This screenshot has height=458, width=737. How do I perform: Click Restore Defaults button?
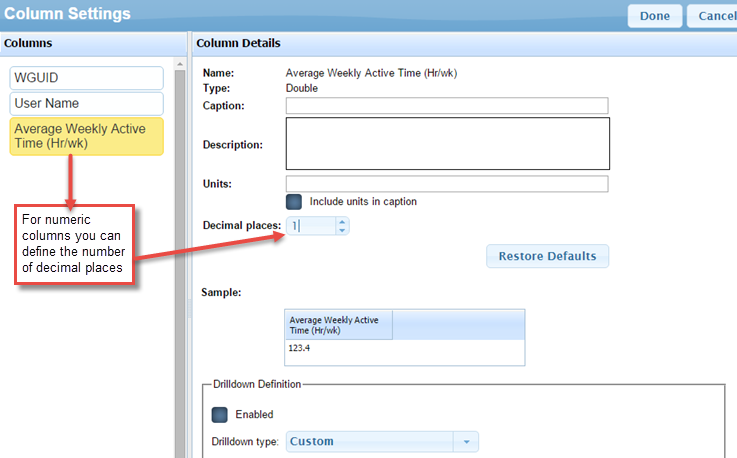coord(548,256)
